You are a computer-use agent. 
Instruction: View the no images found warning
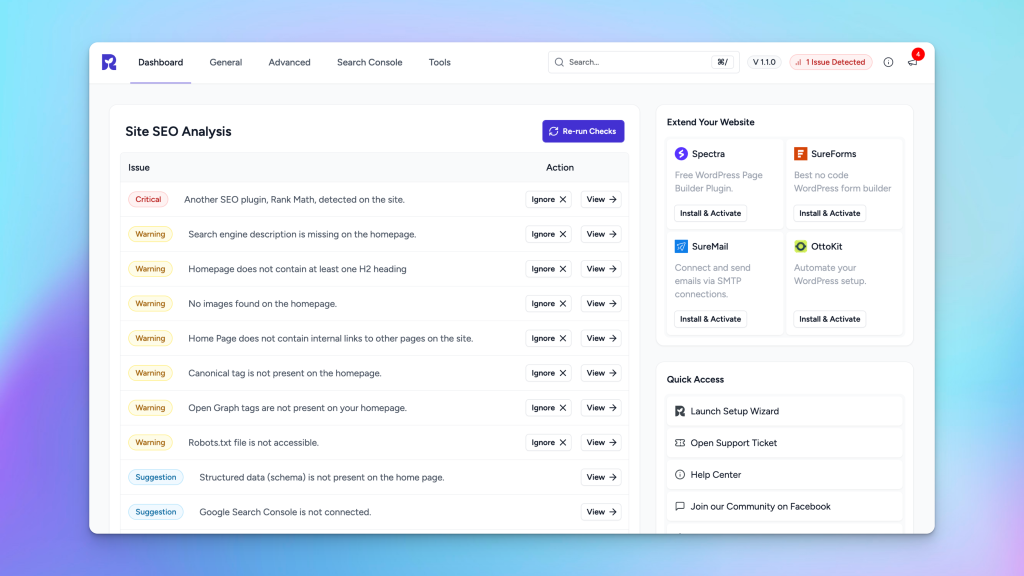pyautogui.click(x=601, y=304)
